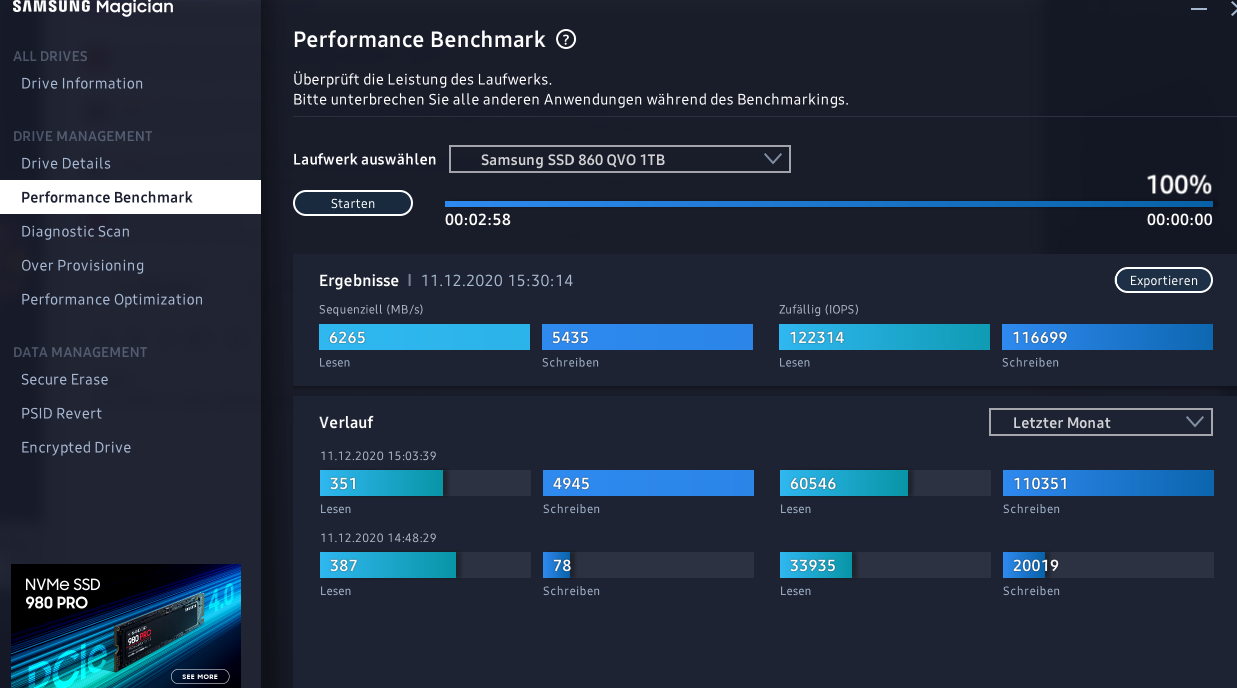Expand the Letzter Monat history filter
Screen dimensions: 1237x688
(x=1100, y=422)
